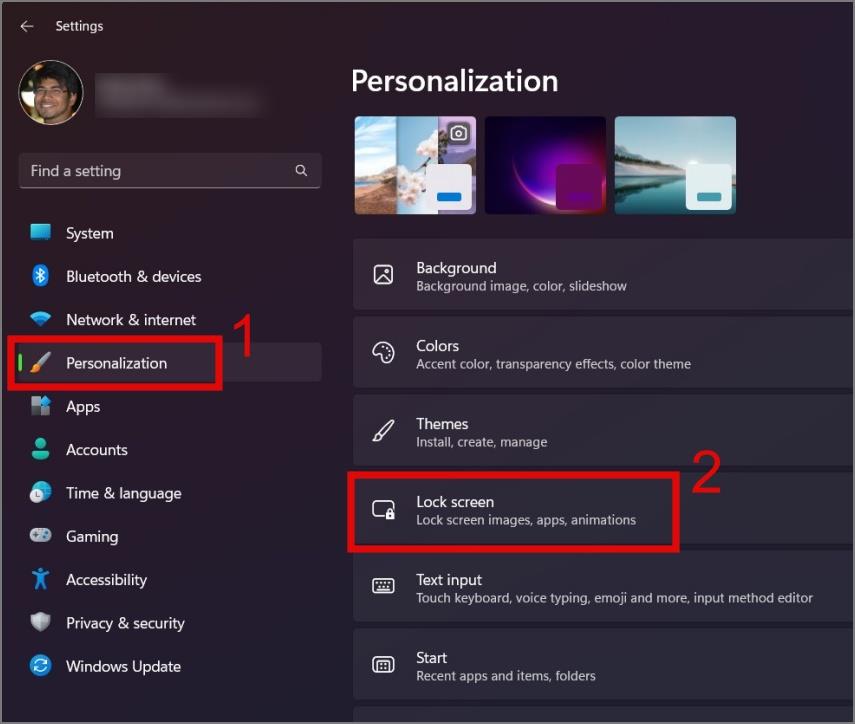Click Background image, color, slideshow description
This screenshot has height=724, width=855.
(521, 286)
